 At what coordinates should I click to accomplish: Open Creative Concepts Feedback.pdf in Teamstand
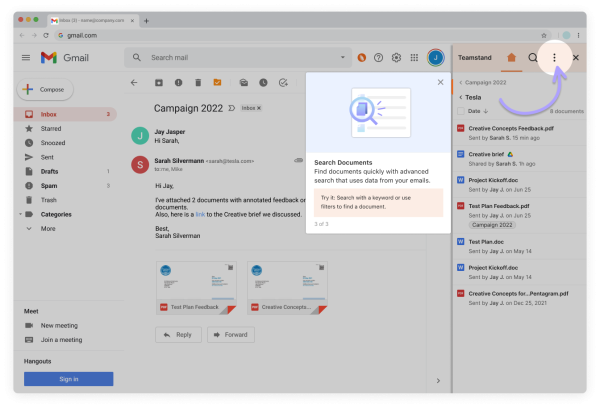519,132
